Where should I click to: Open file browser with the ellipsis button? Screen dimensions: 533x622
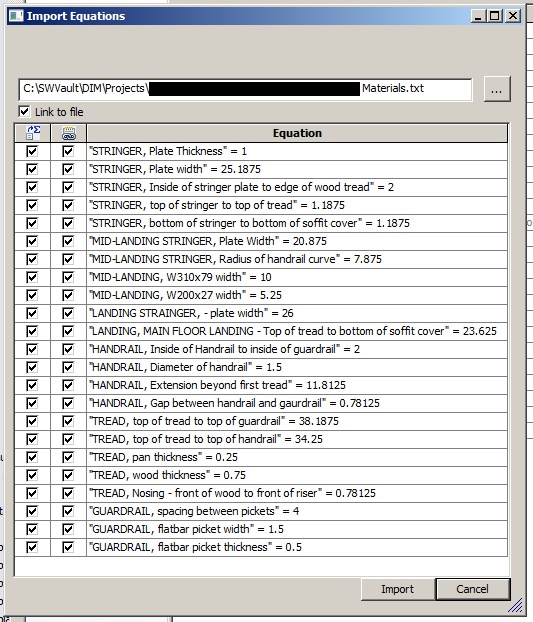click(497, 89)
